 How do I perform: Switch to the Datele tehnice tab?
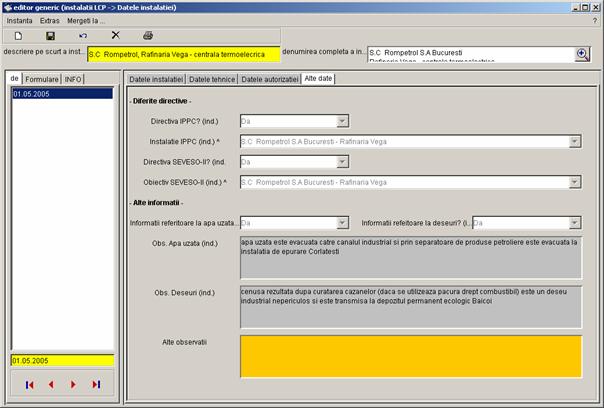[x=211, y=78]
